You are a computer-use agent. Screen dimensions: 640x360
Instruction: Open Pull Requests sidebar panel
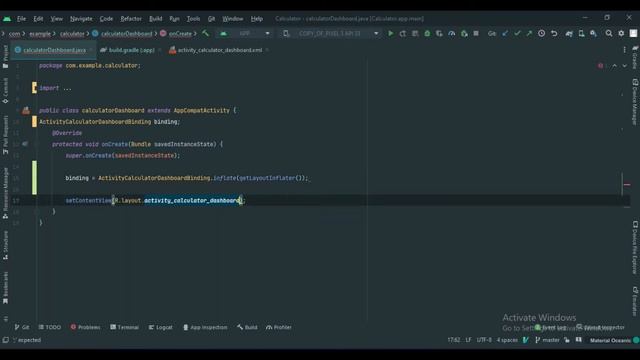pyautogui.click(x=5, y=135)
